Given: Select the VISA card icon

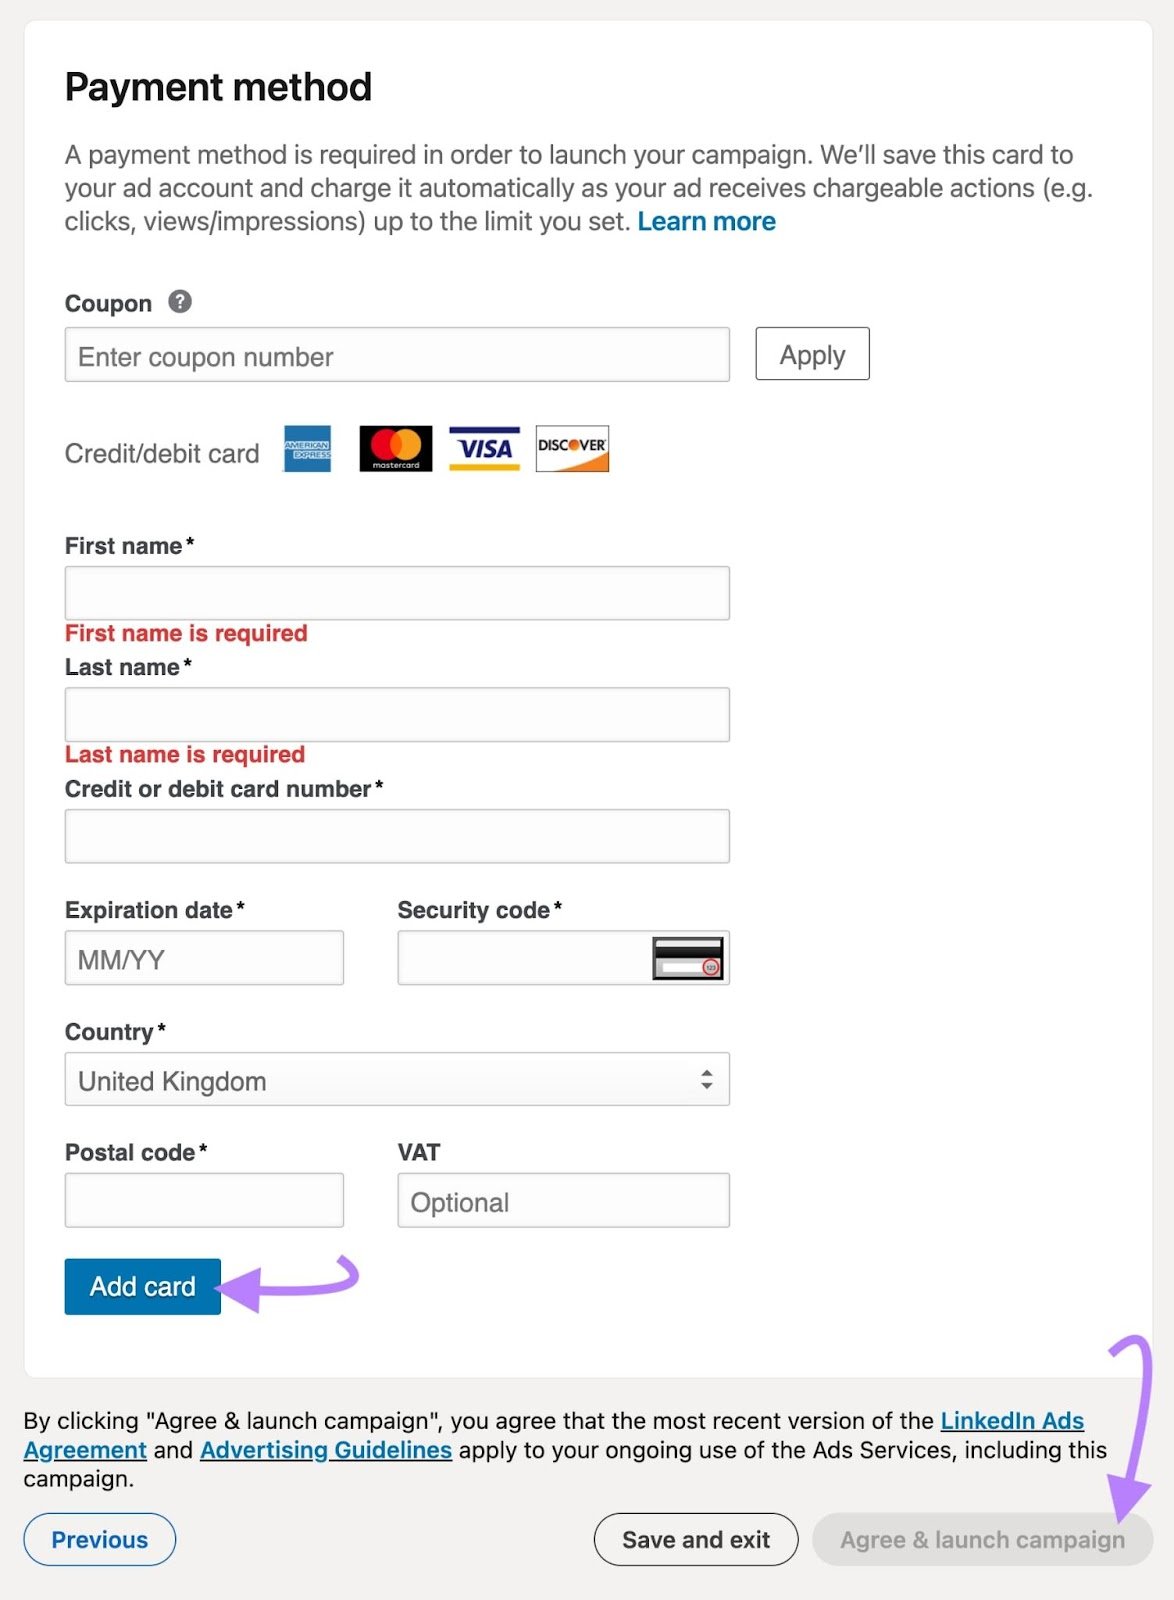Looking at the screenshot, I should point(483,449).
